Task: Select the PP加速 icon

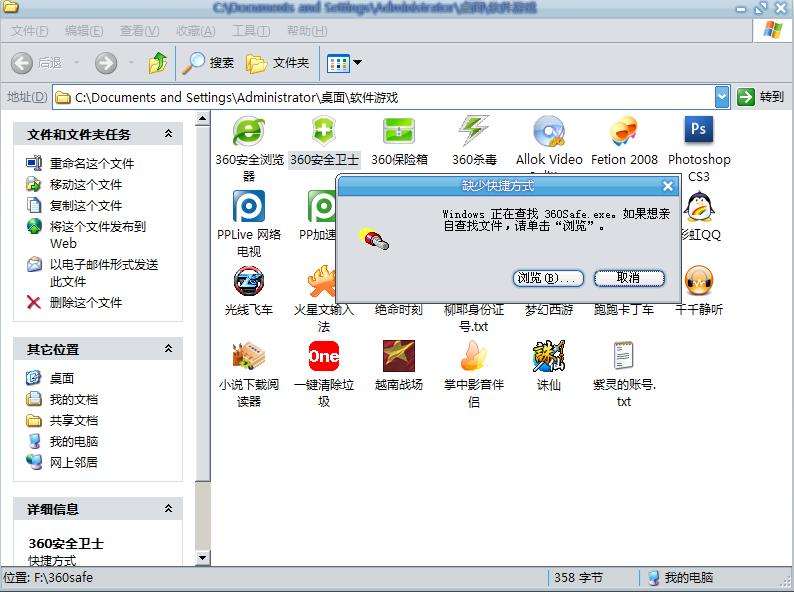Action: pos(321,206)
